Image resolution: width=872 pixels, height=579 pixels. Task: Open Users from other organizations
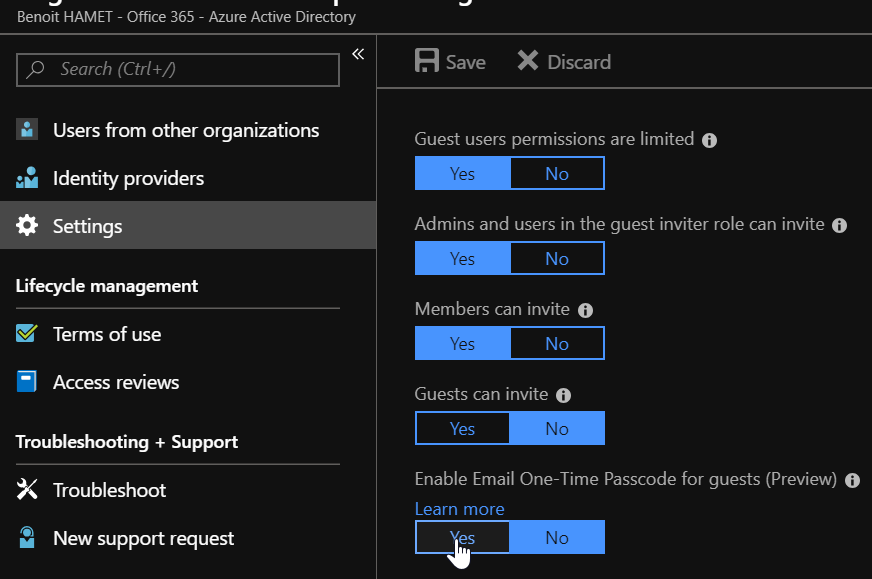click(186, 130)
